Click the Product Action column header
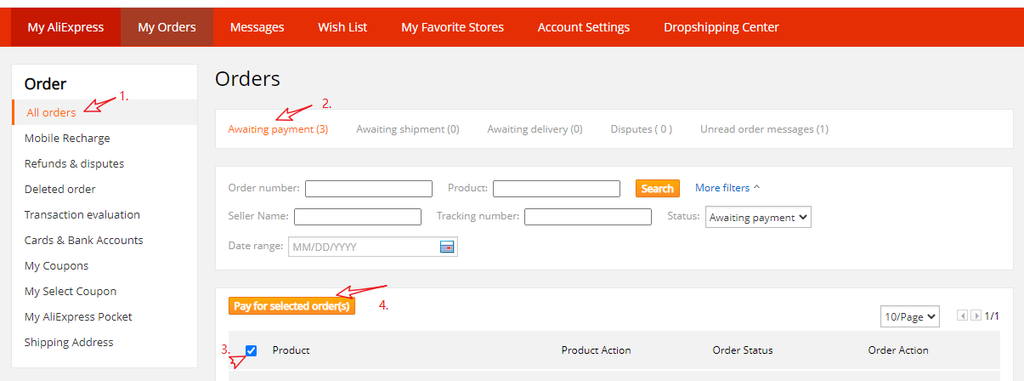The height and width of the screenshot is (381, 1024). [596, 350]
